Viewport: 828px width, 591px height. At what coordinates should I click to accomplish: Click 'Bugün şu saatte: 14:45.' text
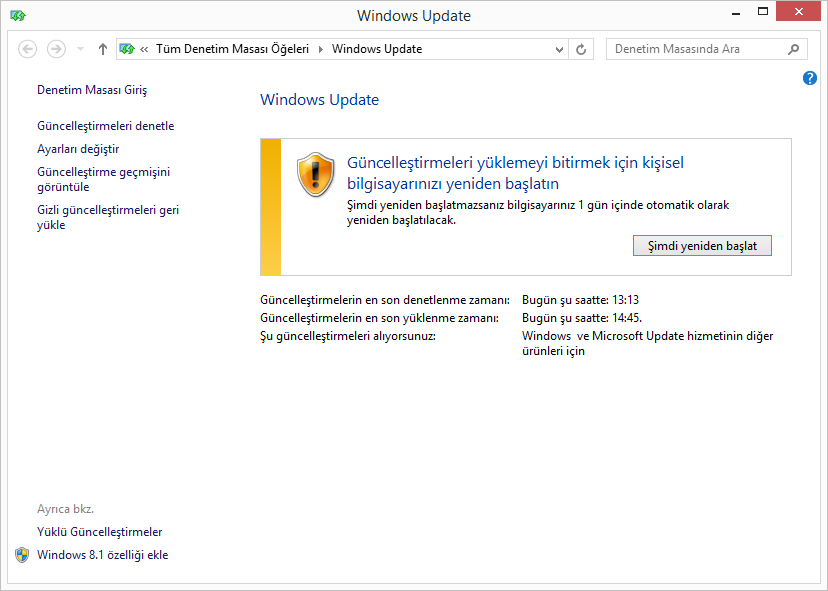pyautogui.click(x=582, y=318)
